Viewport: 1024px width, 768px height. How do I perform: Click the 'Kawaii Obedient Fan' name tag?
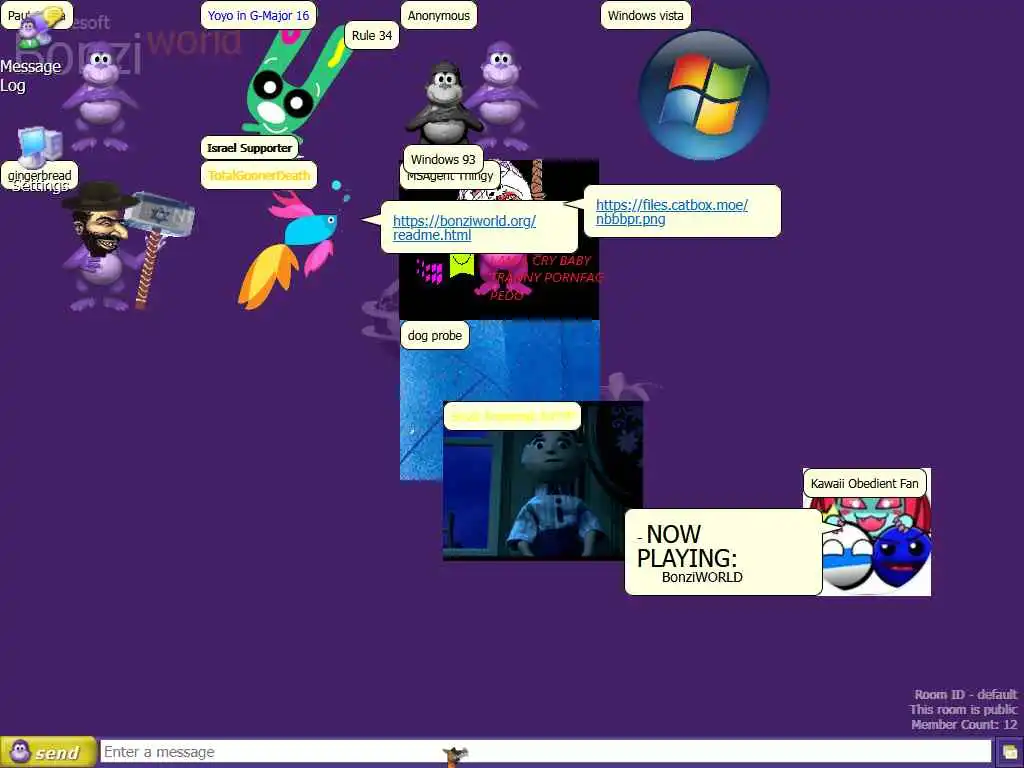865,484
